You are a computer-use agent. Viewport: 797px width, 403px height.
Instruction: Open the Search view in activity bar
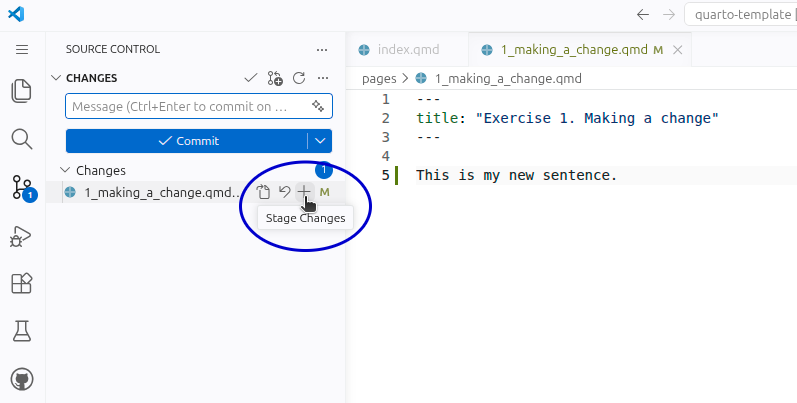(22, 139)
